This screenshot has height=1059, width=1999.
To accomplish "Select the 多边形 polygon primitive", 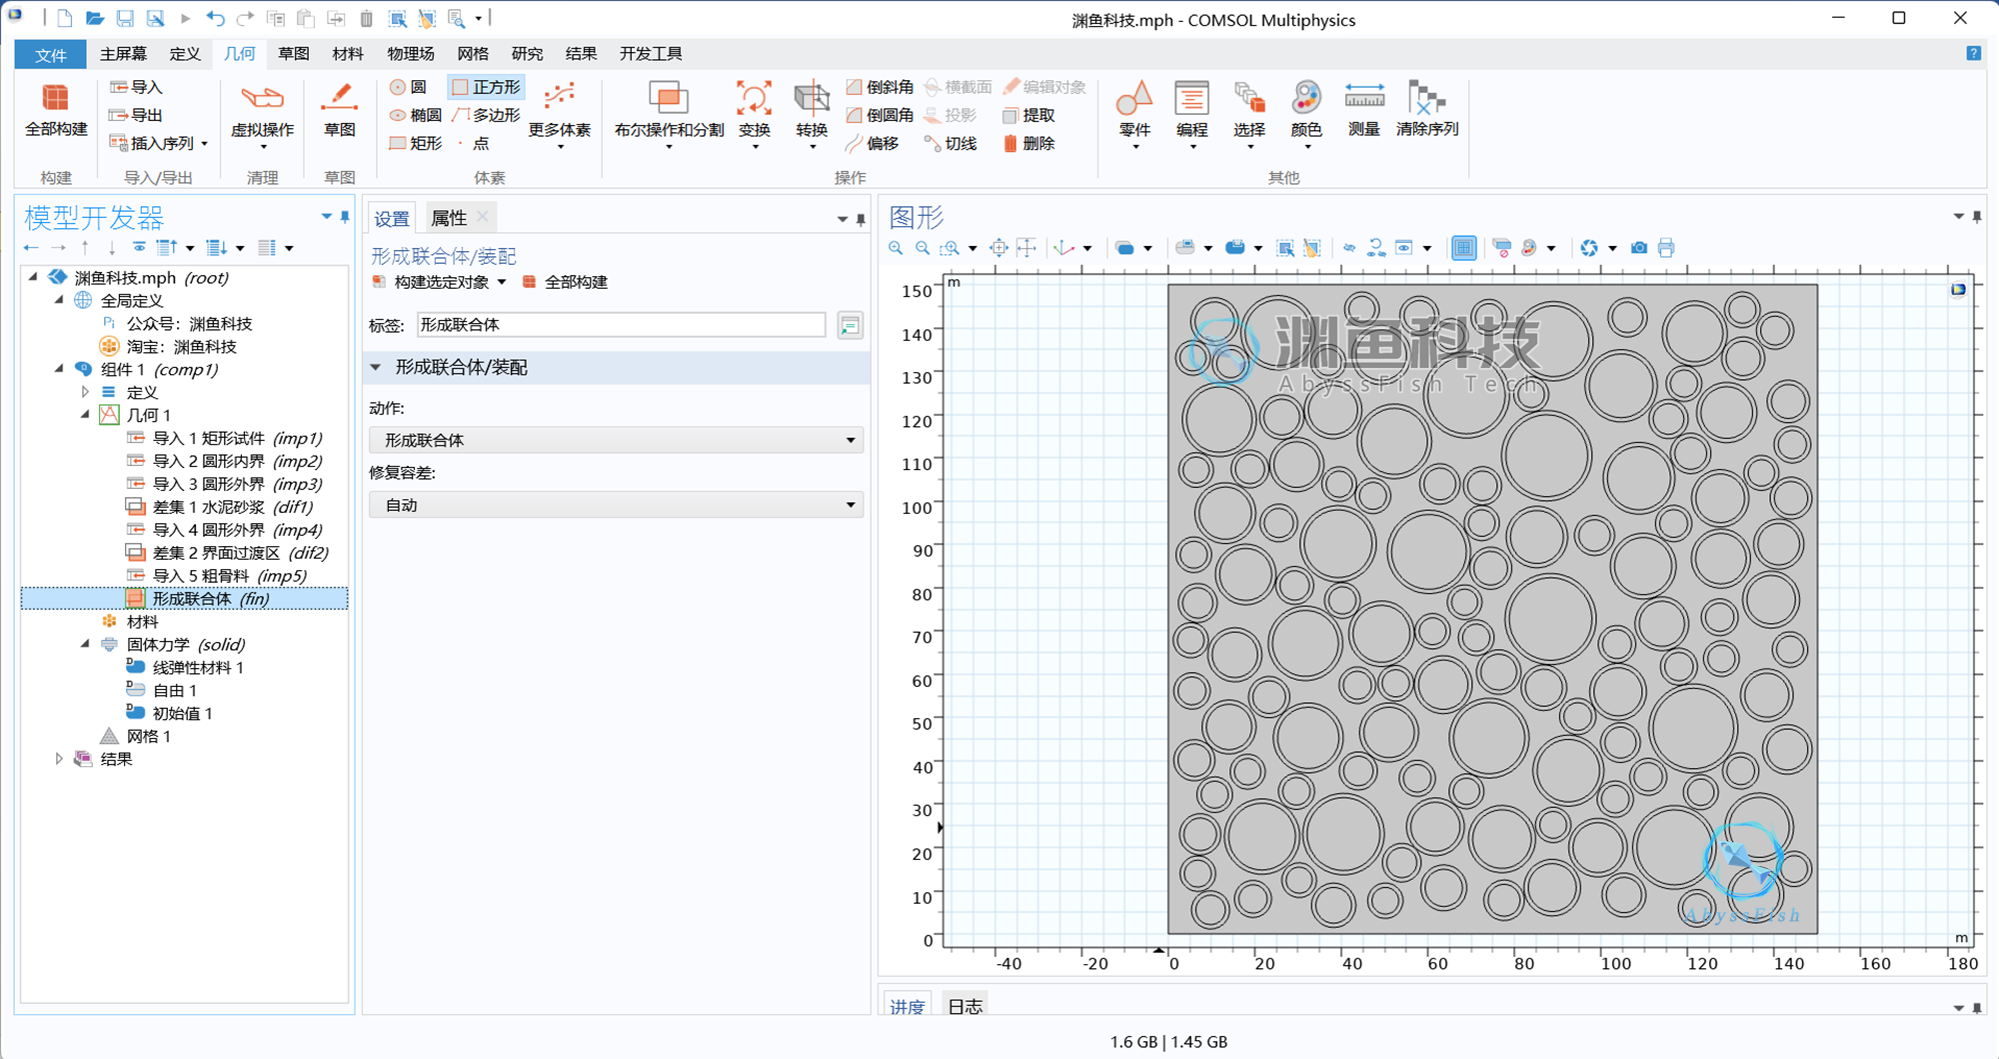I will (x=487, y=116).
